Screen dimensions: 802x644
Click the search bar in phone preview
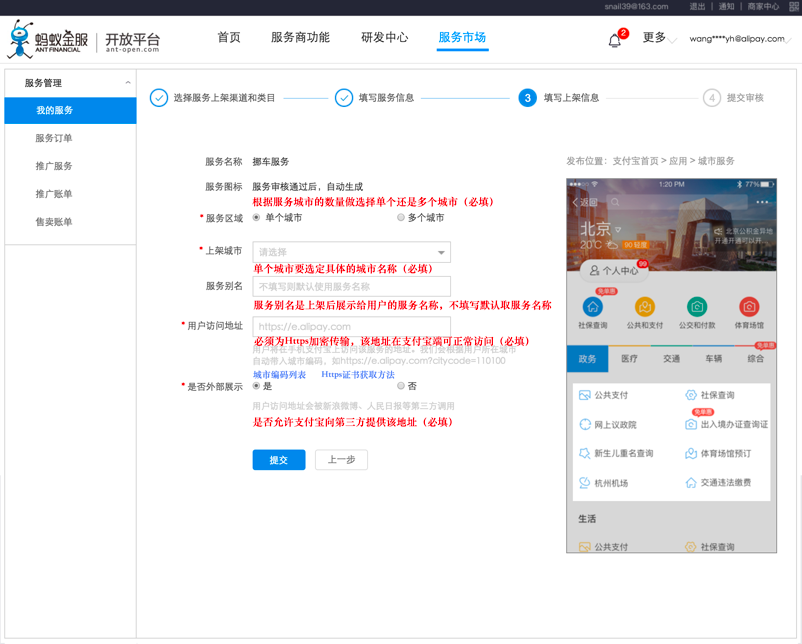677,202
